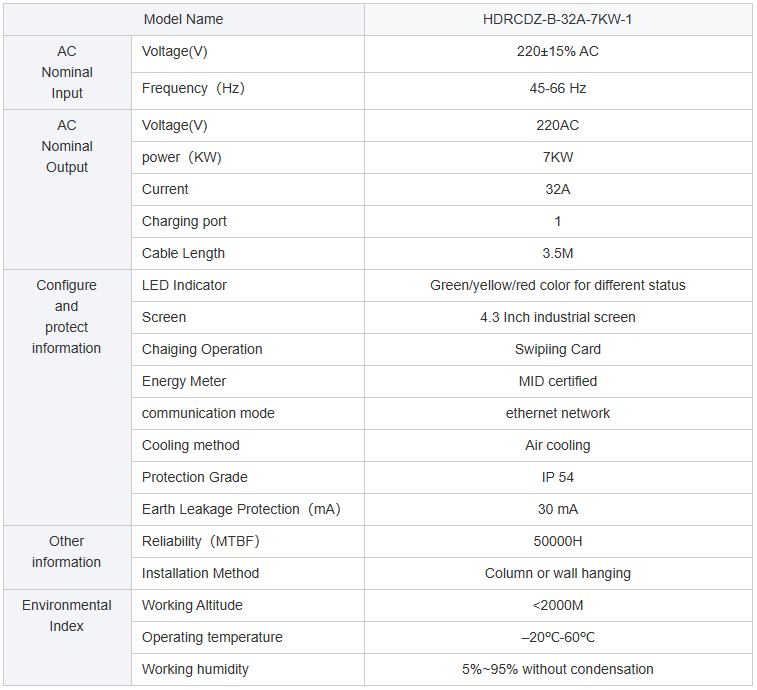Image resolution: width=757 pixels, height=690 pixels.
Task: Click the 45-66 Hz frequency value
Action: [557, 88]
